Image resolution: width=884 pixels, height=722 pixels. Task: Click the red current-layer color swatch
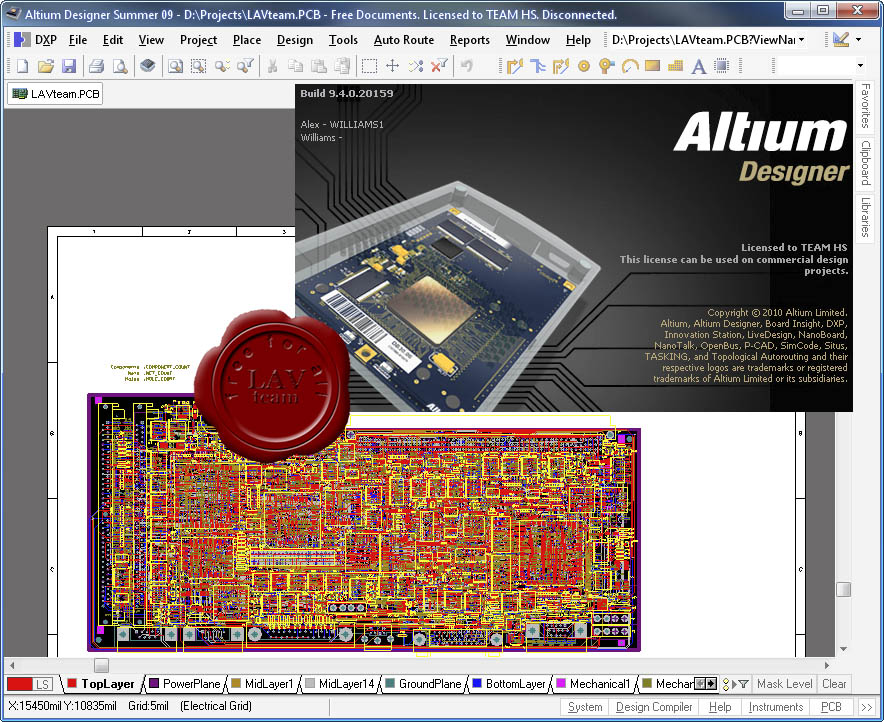tap(20, 684)
